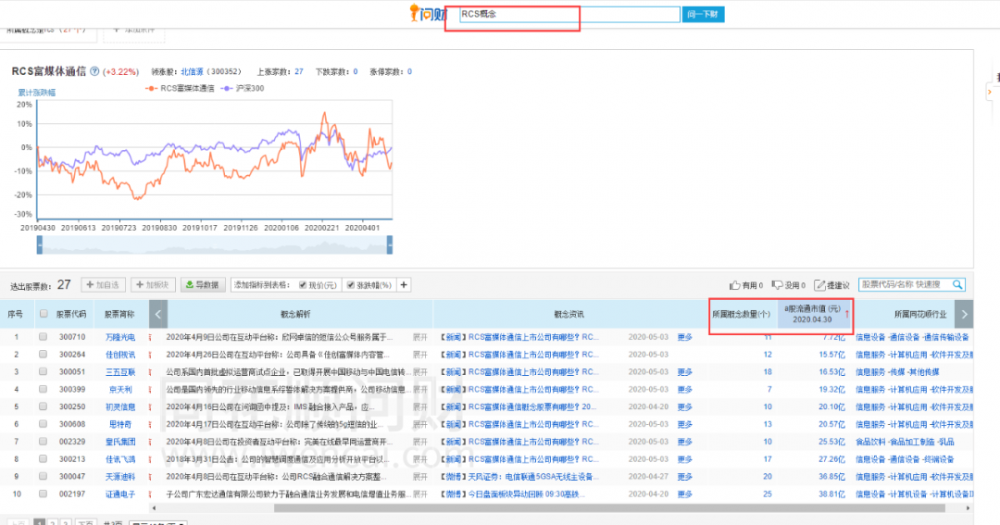Viewport: 1000px width, 525px height.
Task: Click the right arrow to scroll table columns
Action: pos(964,314)
